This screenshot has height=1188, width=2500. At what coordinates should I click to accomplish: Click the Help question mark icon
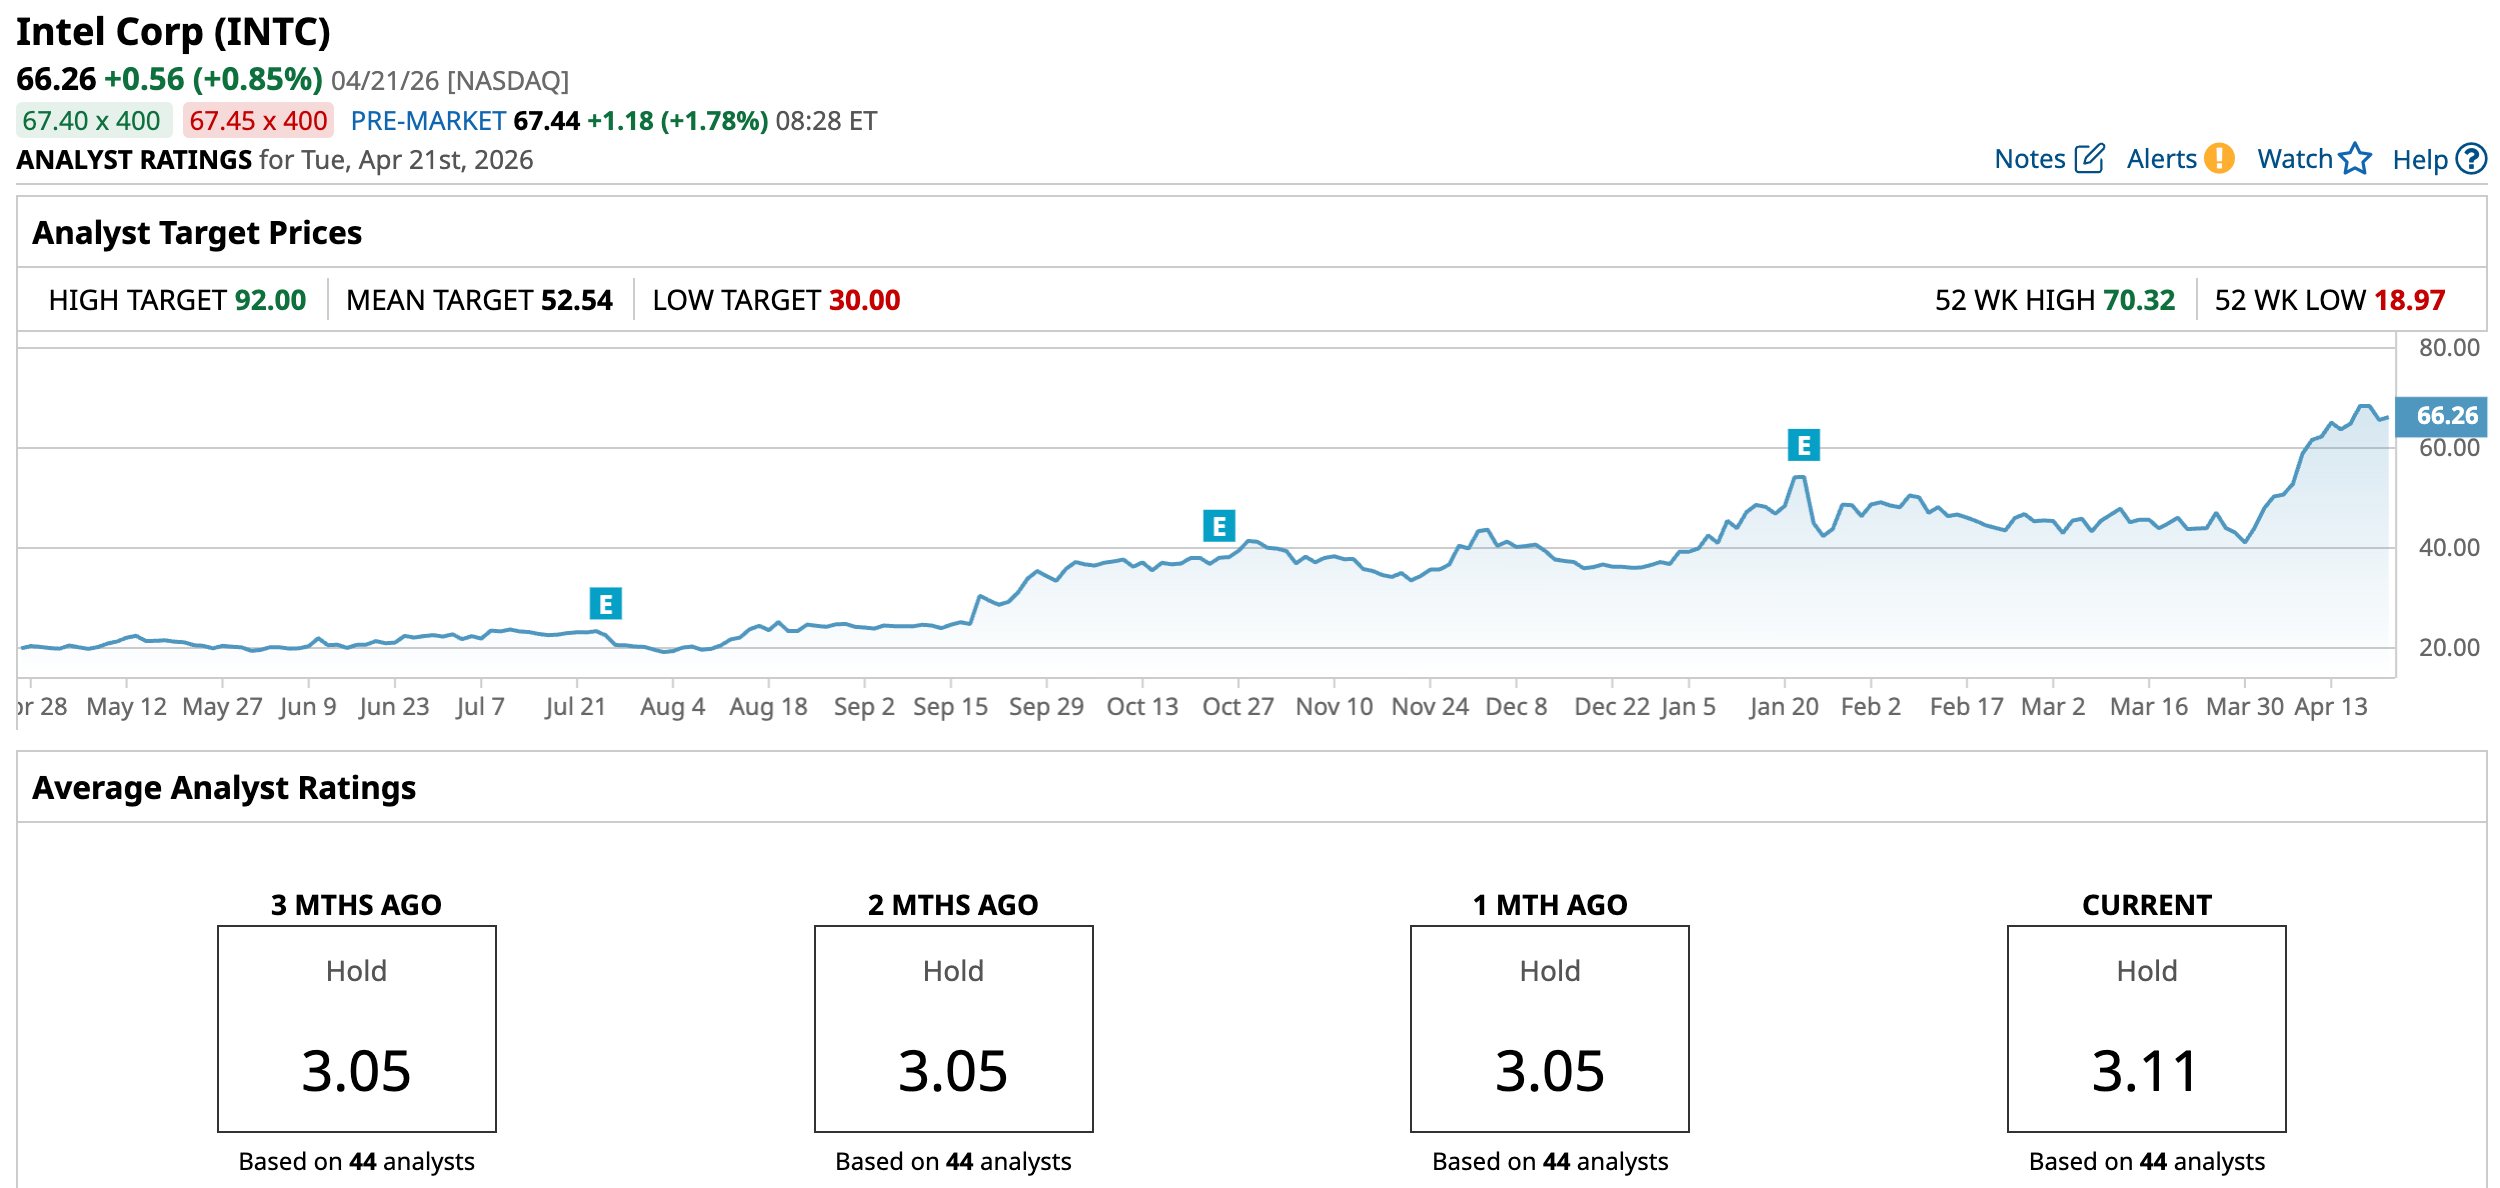pos(2471,159)
